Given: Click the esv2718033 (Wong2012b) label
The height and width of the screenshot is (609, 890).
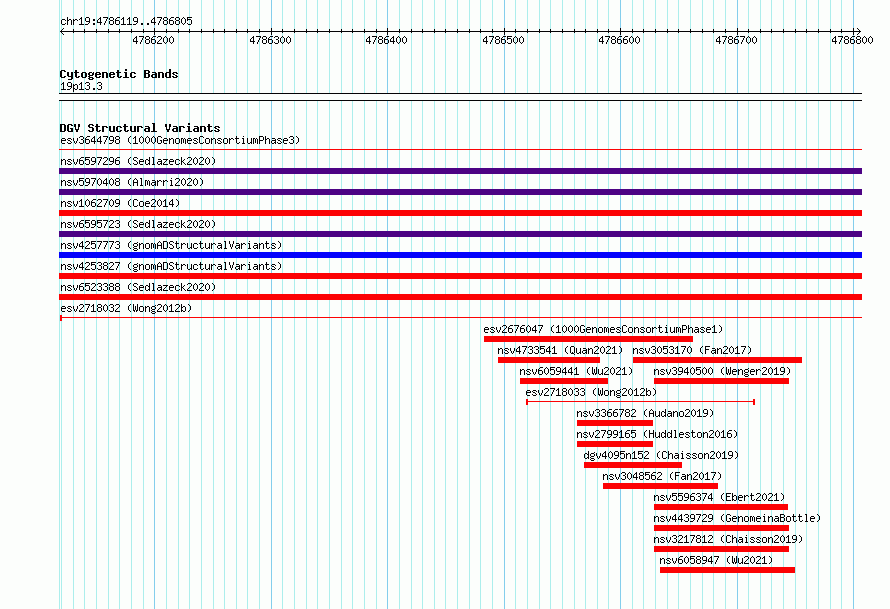Looking at the screenshot, I should coord(591,392).
